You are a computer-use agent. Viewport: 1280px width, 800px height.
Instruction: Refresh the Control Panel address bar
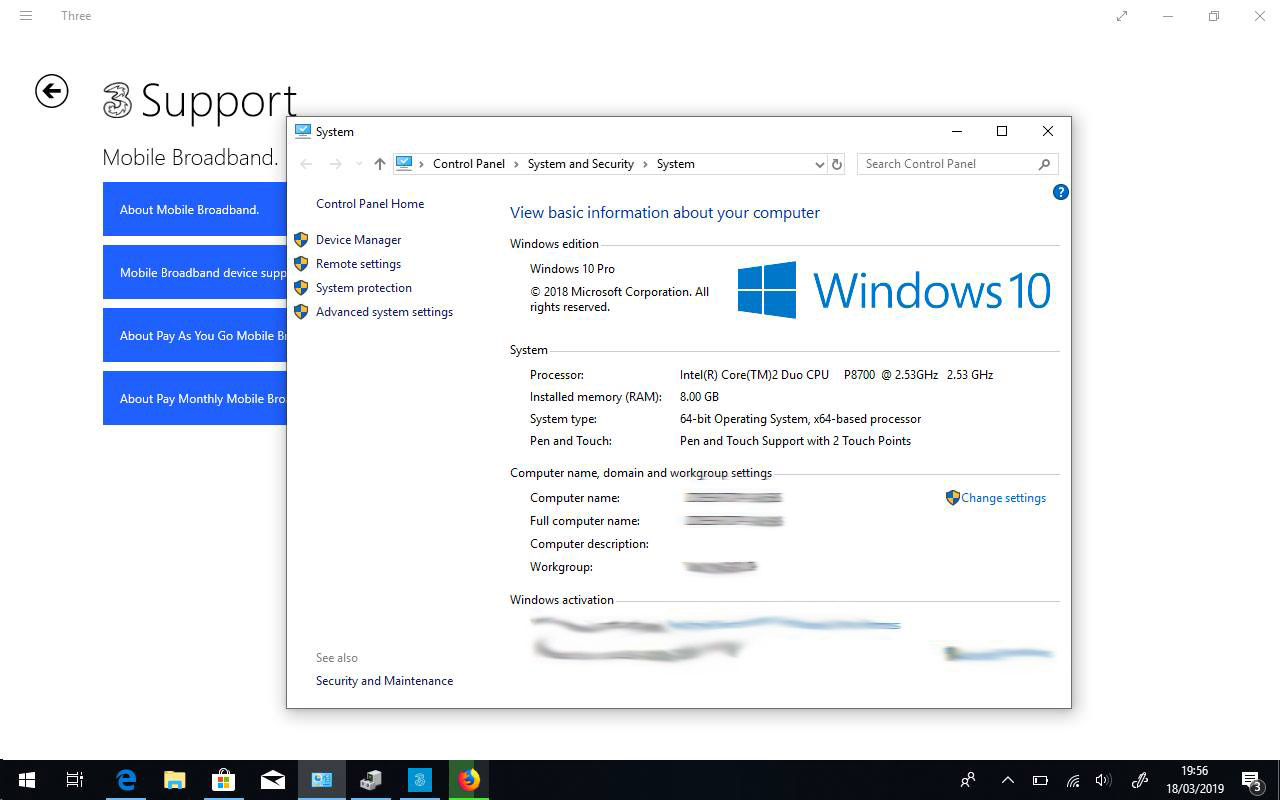(837, 164)
